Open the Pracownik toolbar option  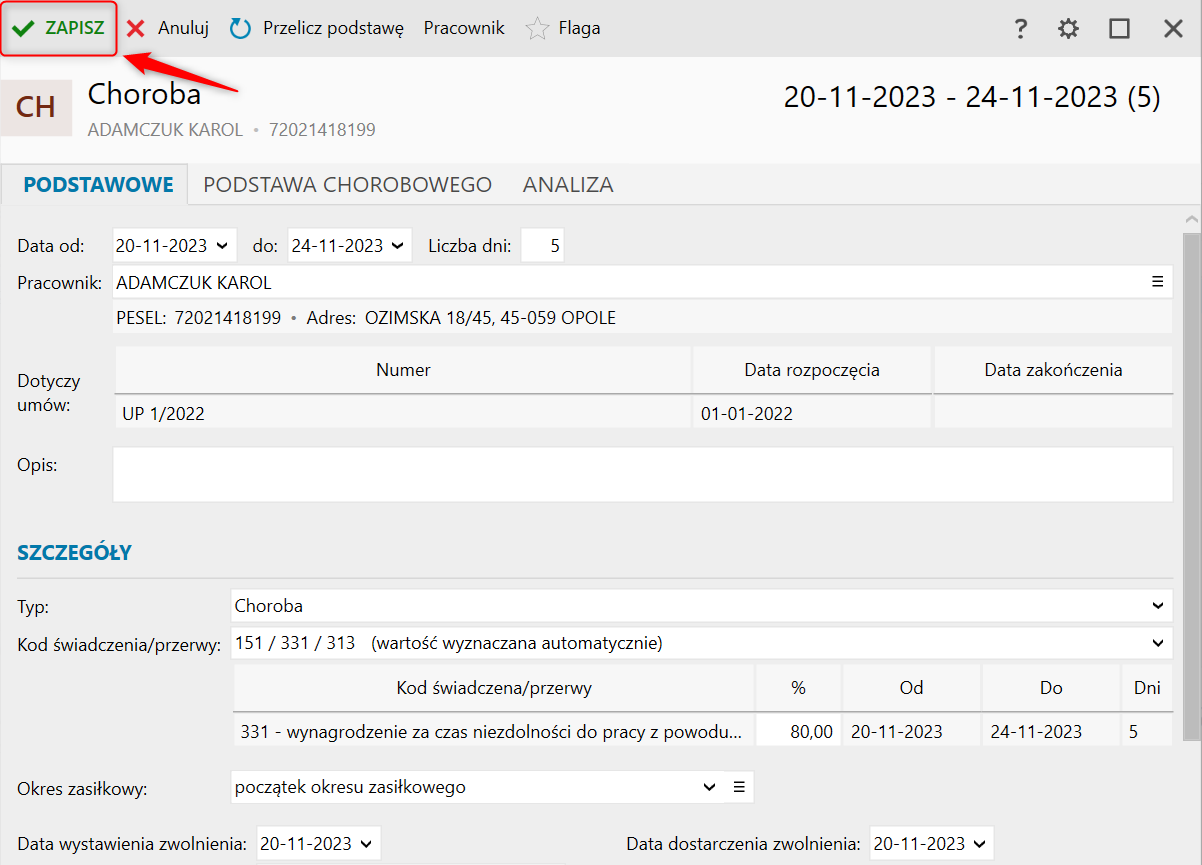(x=464, y=28)
